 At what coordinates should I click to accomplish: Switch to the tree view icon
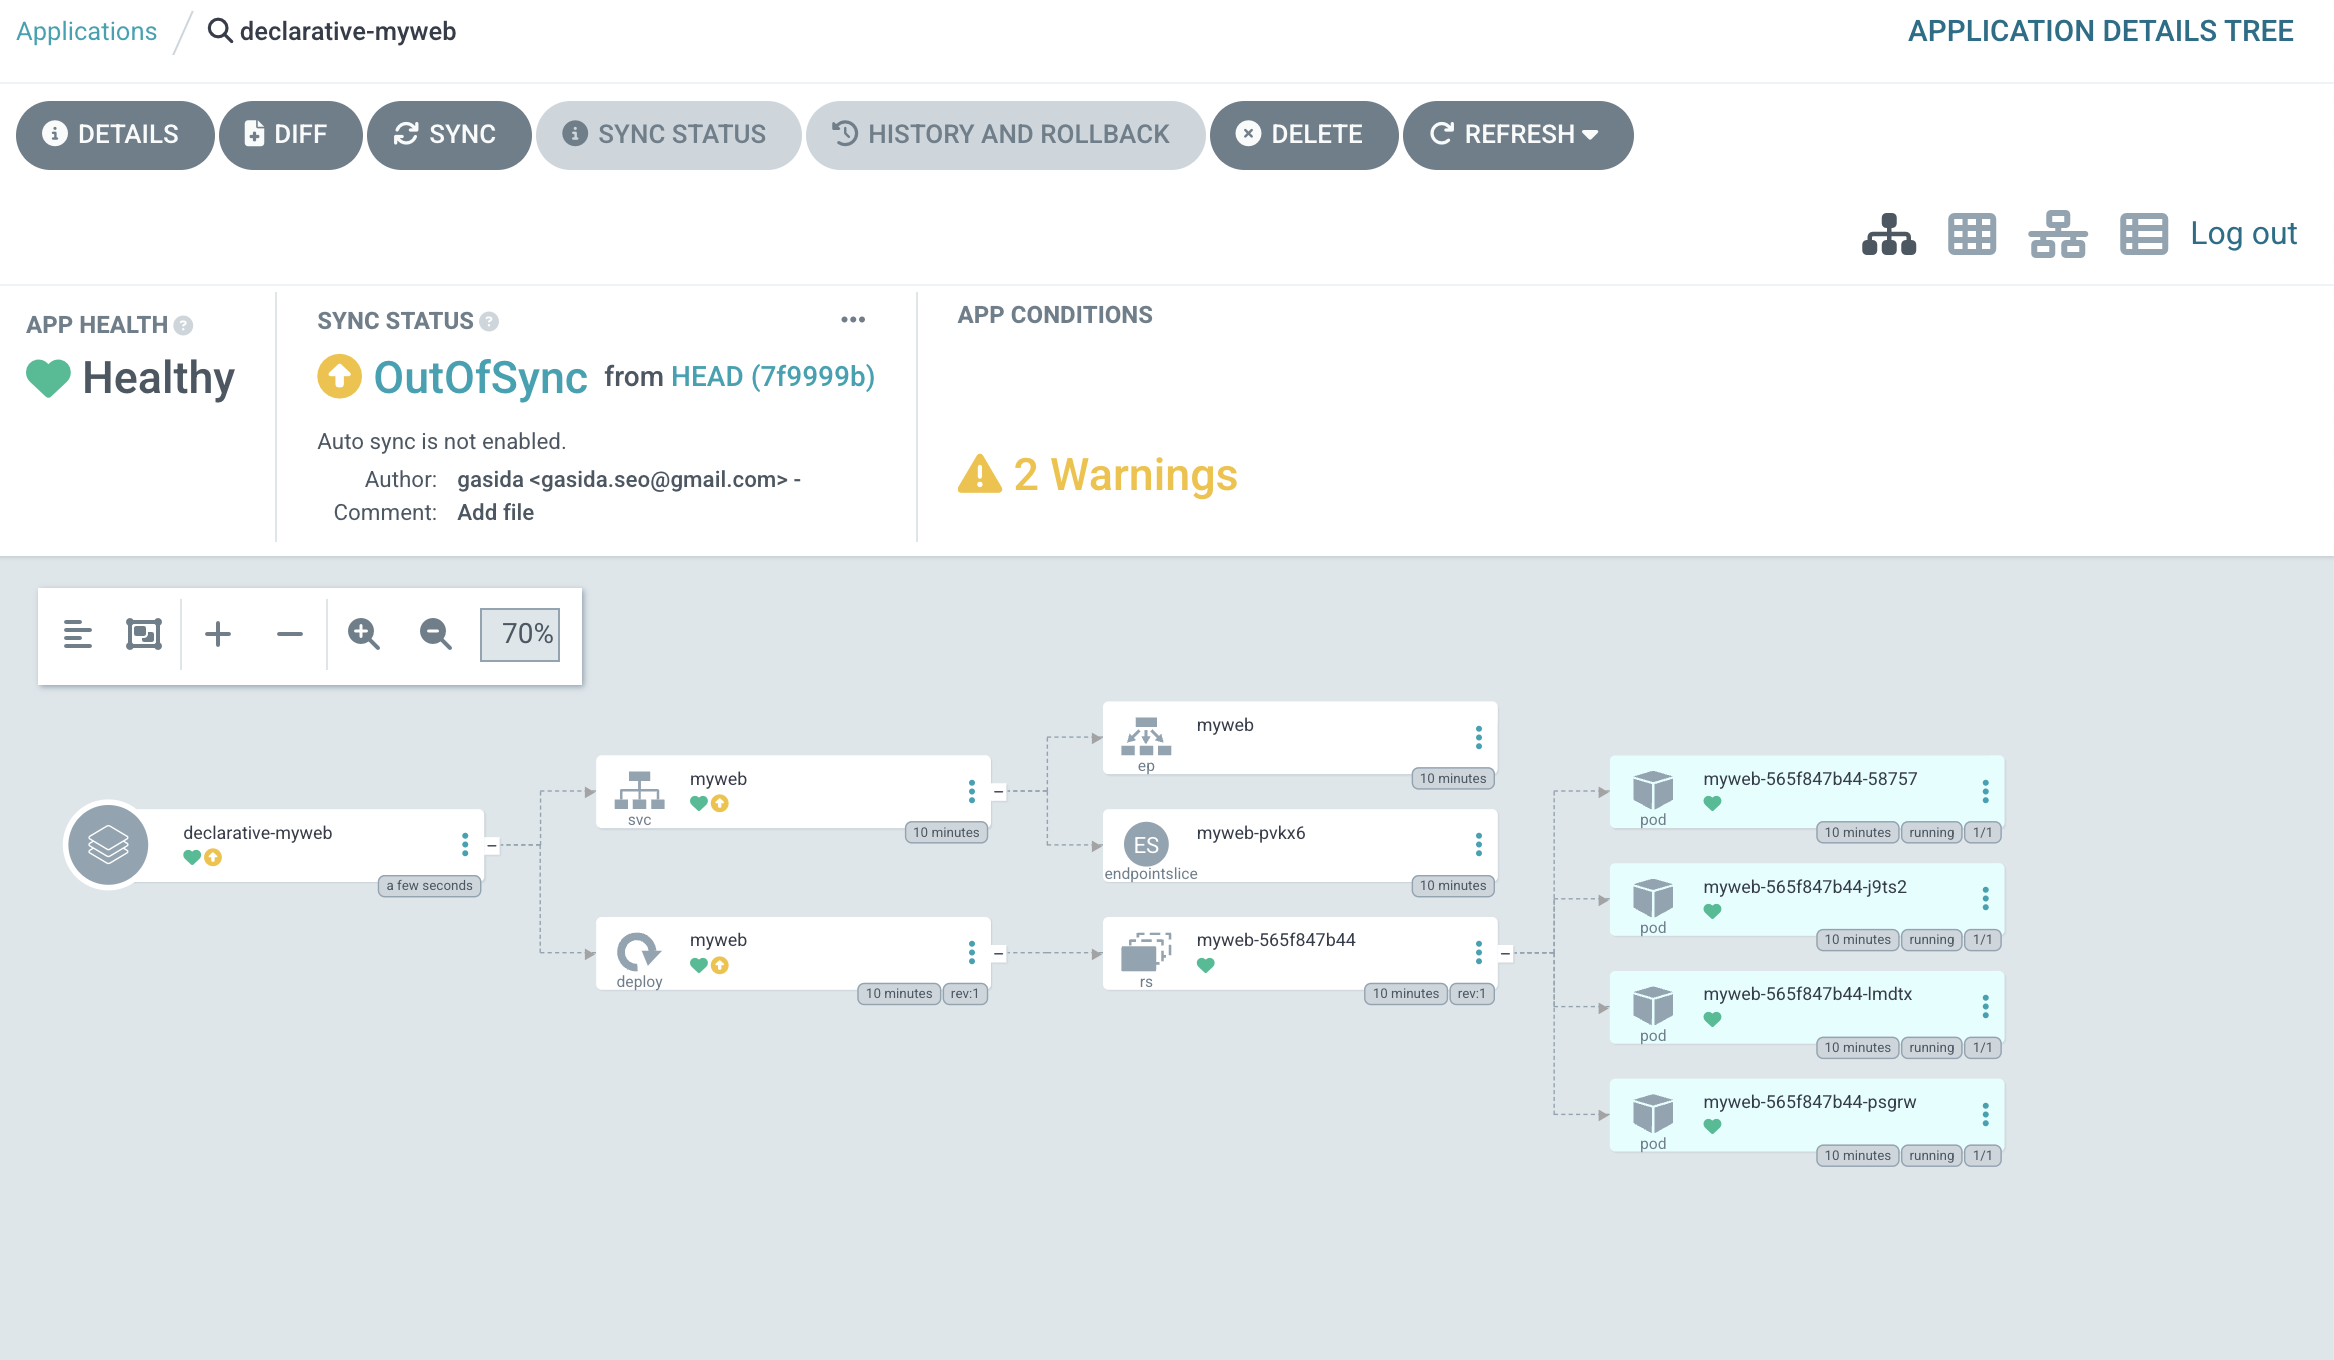click(x=1888, y=235)
